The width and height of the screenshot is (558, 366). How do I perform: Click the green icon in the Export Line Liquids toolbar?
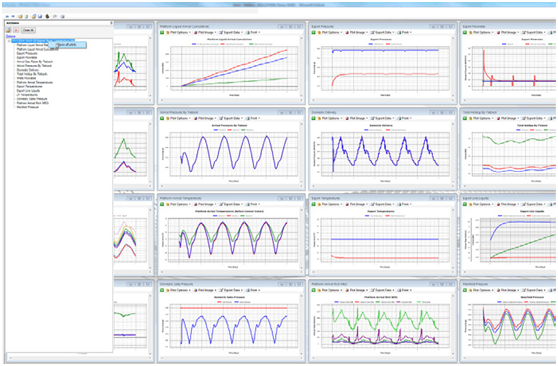[465, 204]
